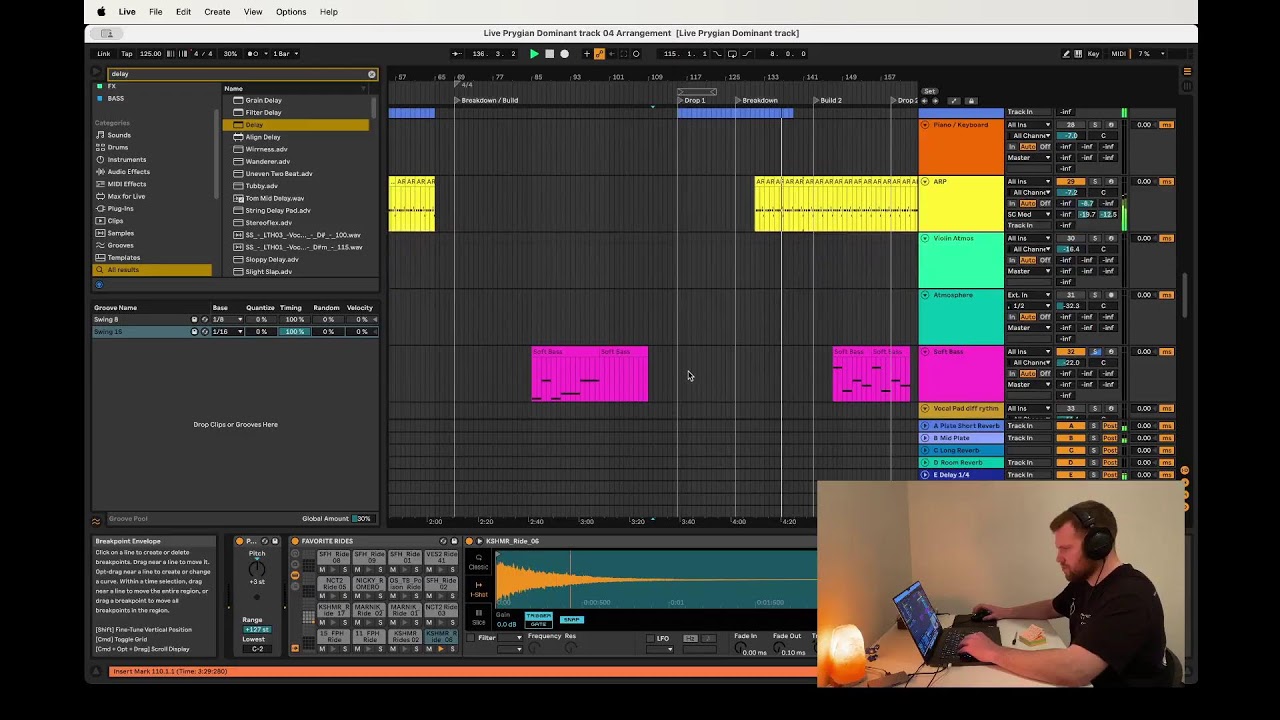Select the Grain Delay result
This screenshot has height=720, width=1280.
[263, 100]
